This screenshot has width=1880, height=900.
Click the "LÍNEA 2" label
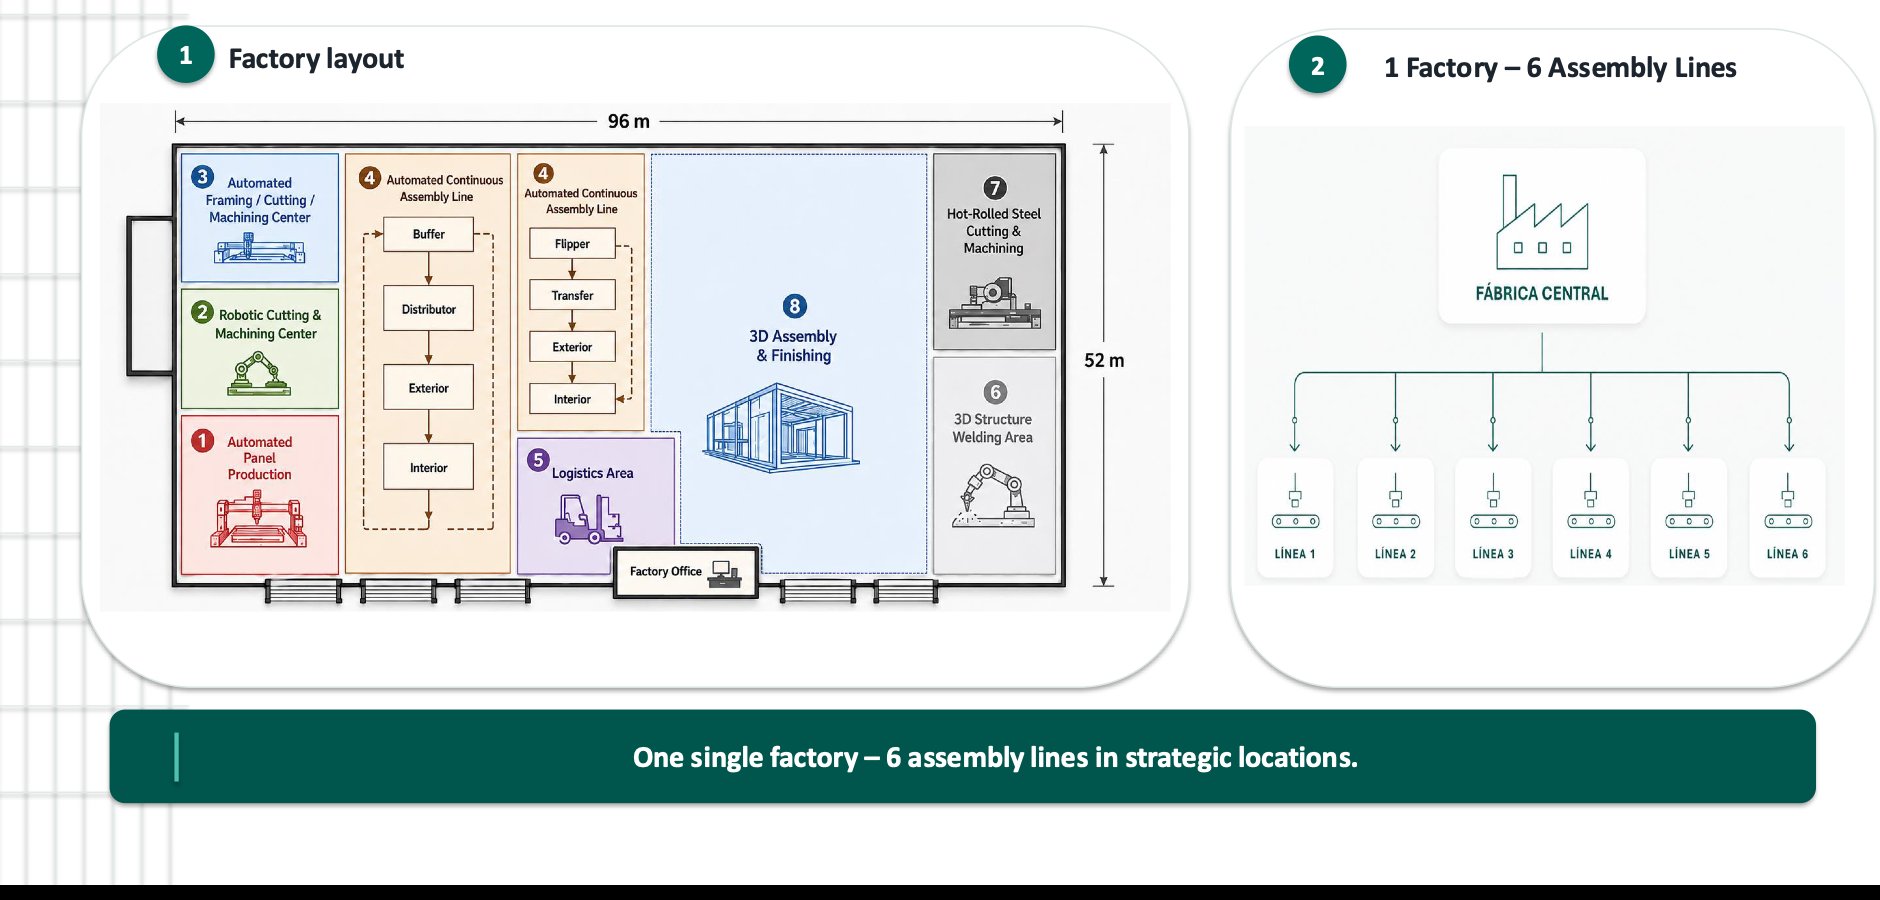pos(1395,554)
